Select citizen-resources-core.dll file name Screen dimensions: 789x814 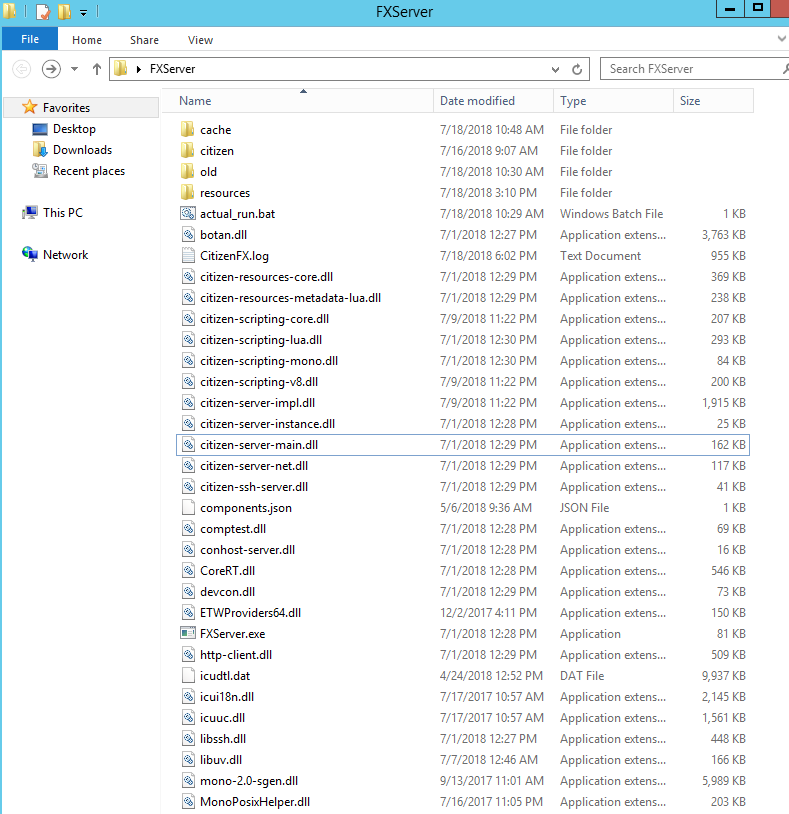tap(266, 277)
